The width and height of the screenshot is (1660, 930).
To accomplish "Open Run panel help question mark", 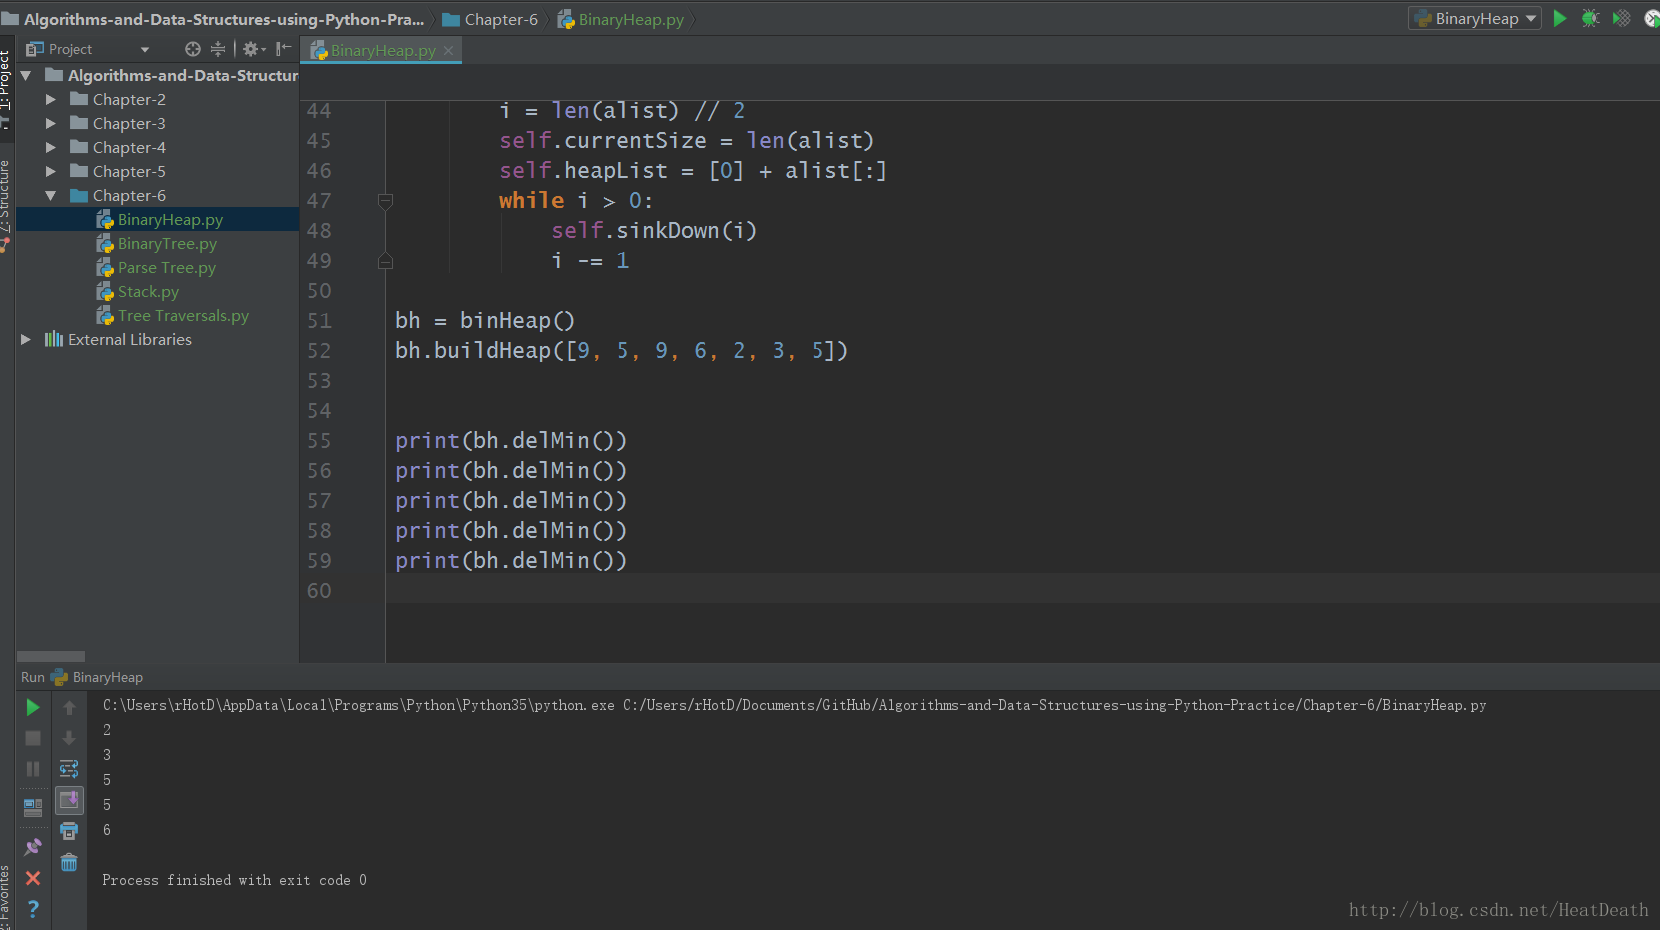I will (x=33, y=908).
